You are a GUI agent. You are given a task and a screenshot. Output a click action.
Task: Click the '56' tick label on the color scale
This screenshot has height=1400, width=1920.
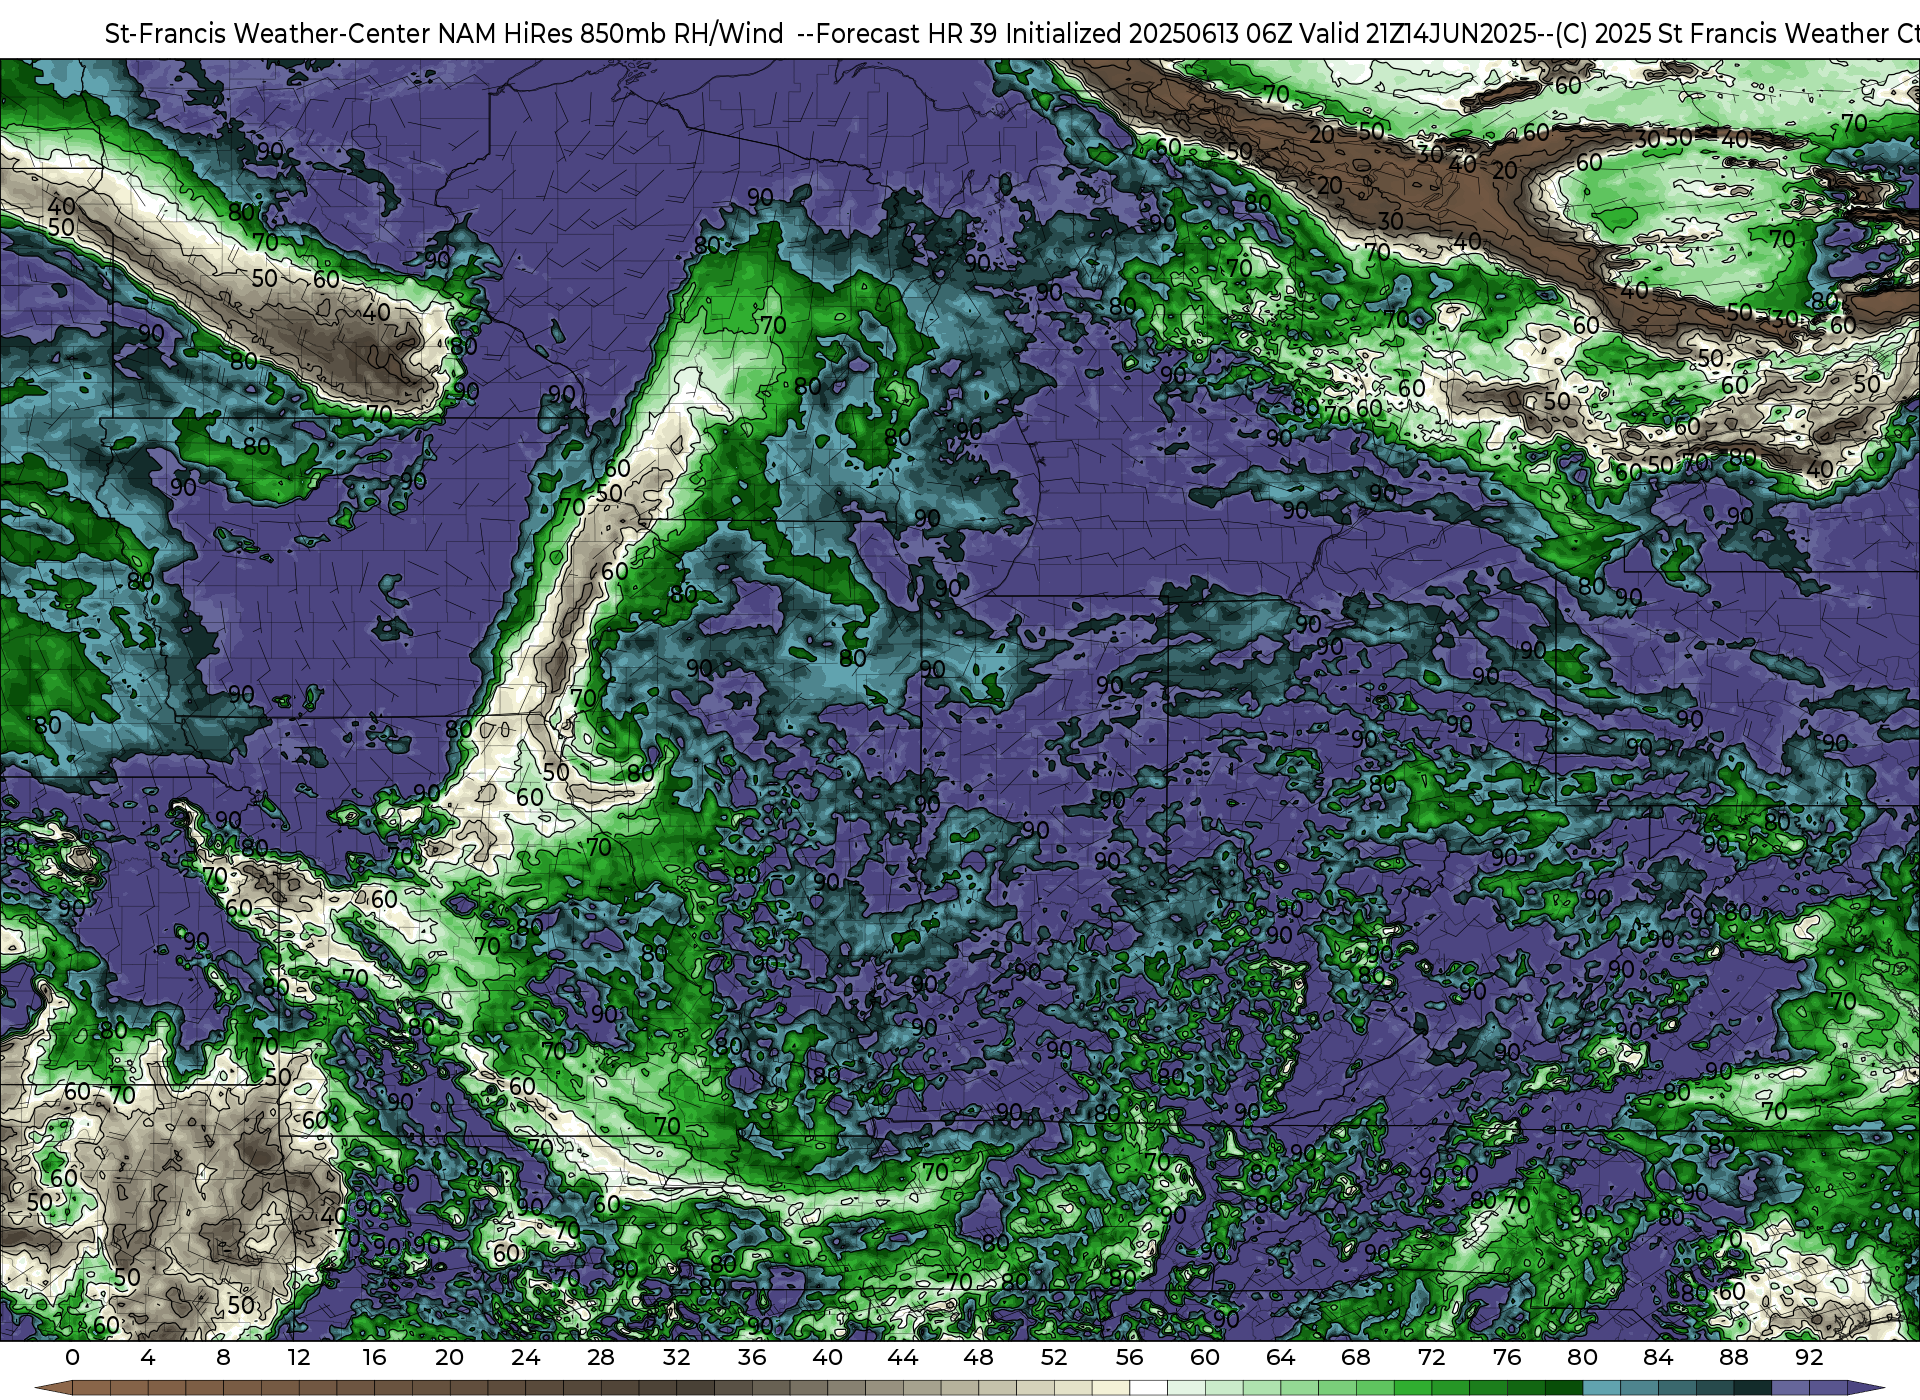click(1129, 1357)
